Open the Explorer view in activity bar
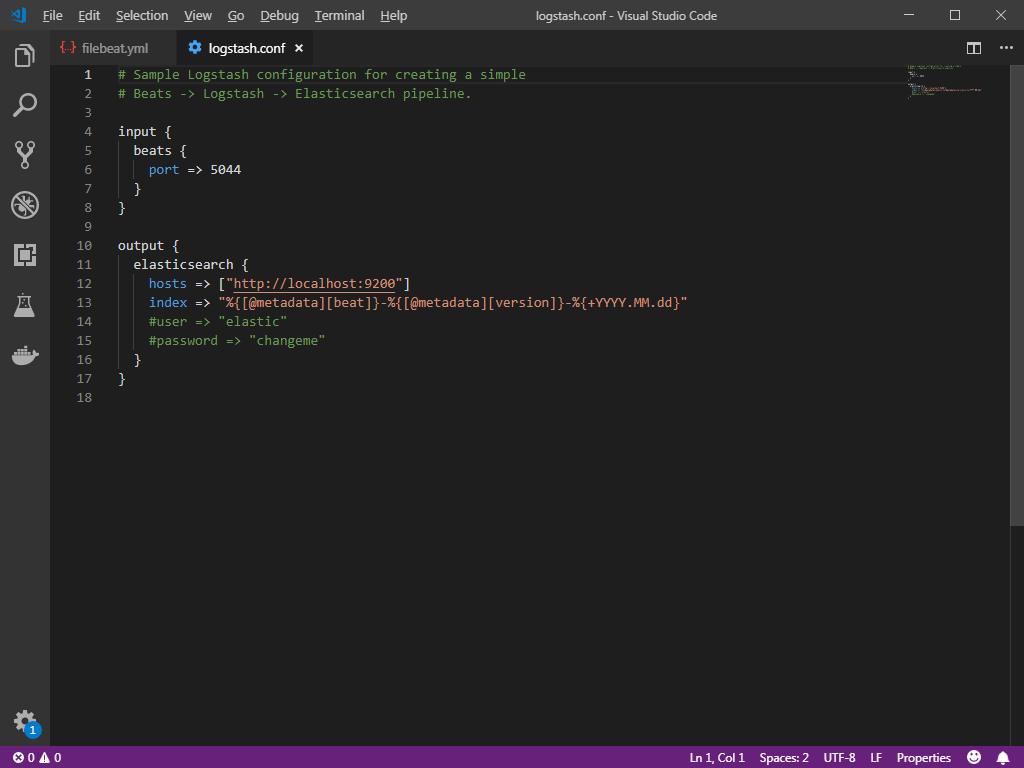Screen dimensions: 1024x768 click(25, 56)
